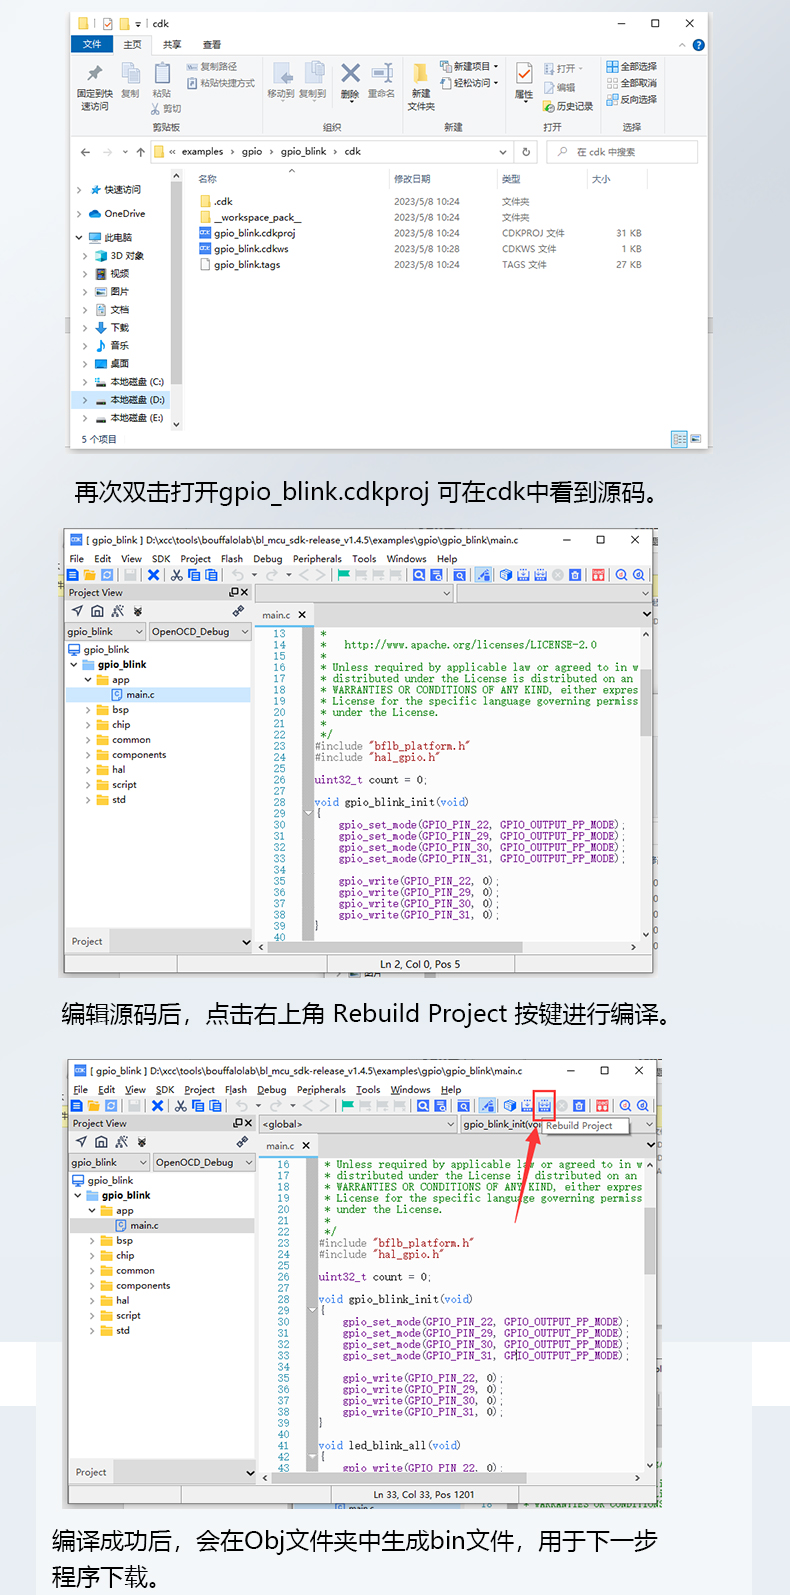The image size is (790, 1595).
Task: Click Select All (全部选择) in Explorer ribbon
Action: (632, 67)
